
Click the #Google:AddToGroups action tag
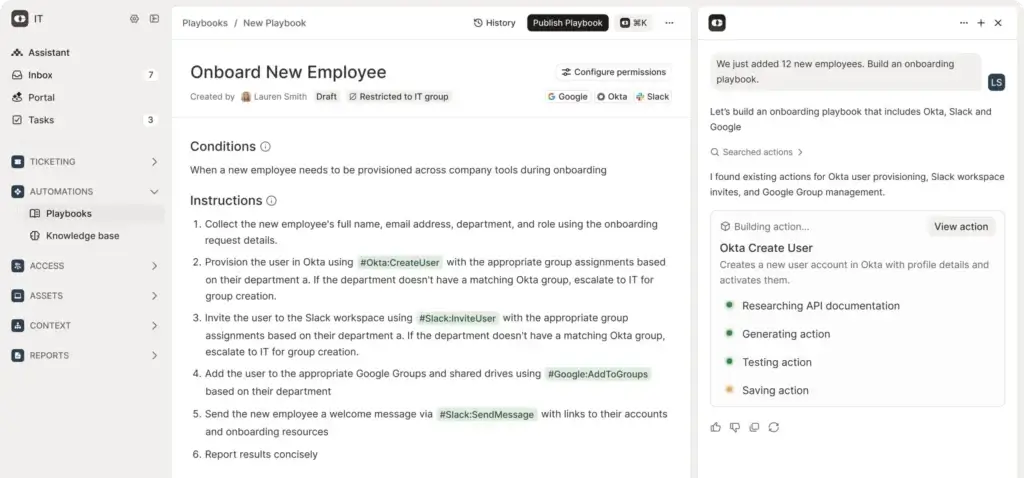(x=598, y=374)
